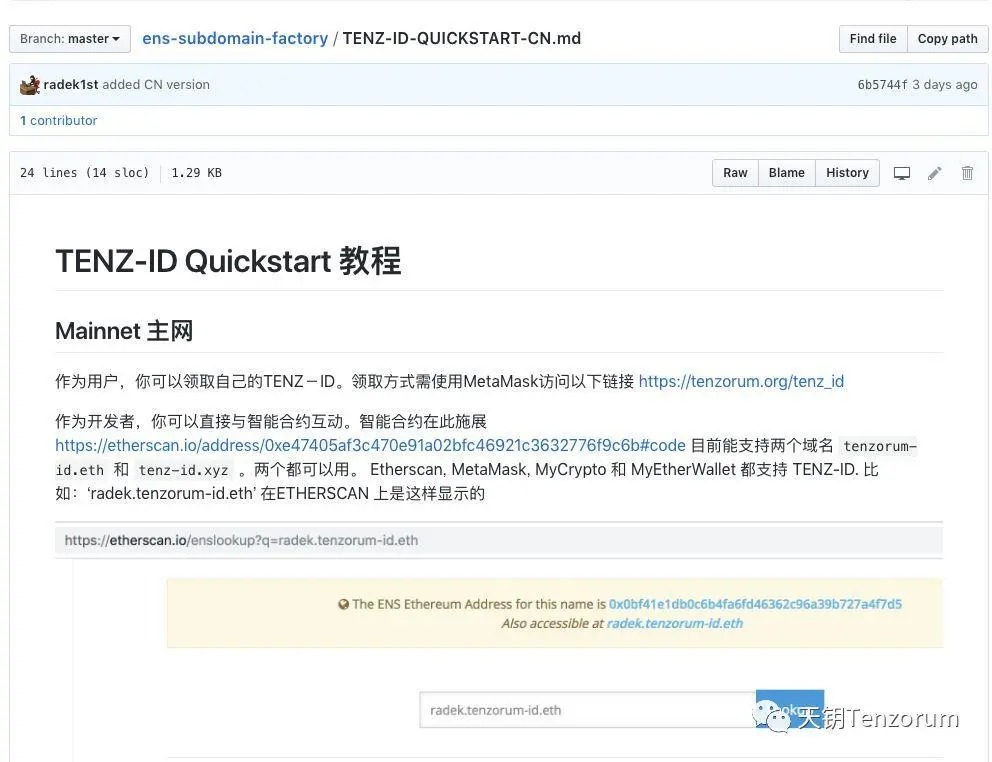Open the tenzorum.org/tenz_id link
The image size is (992, 762).
point(741,382)
